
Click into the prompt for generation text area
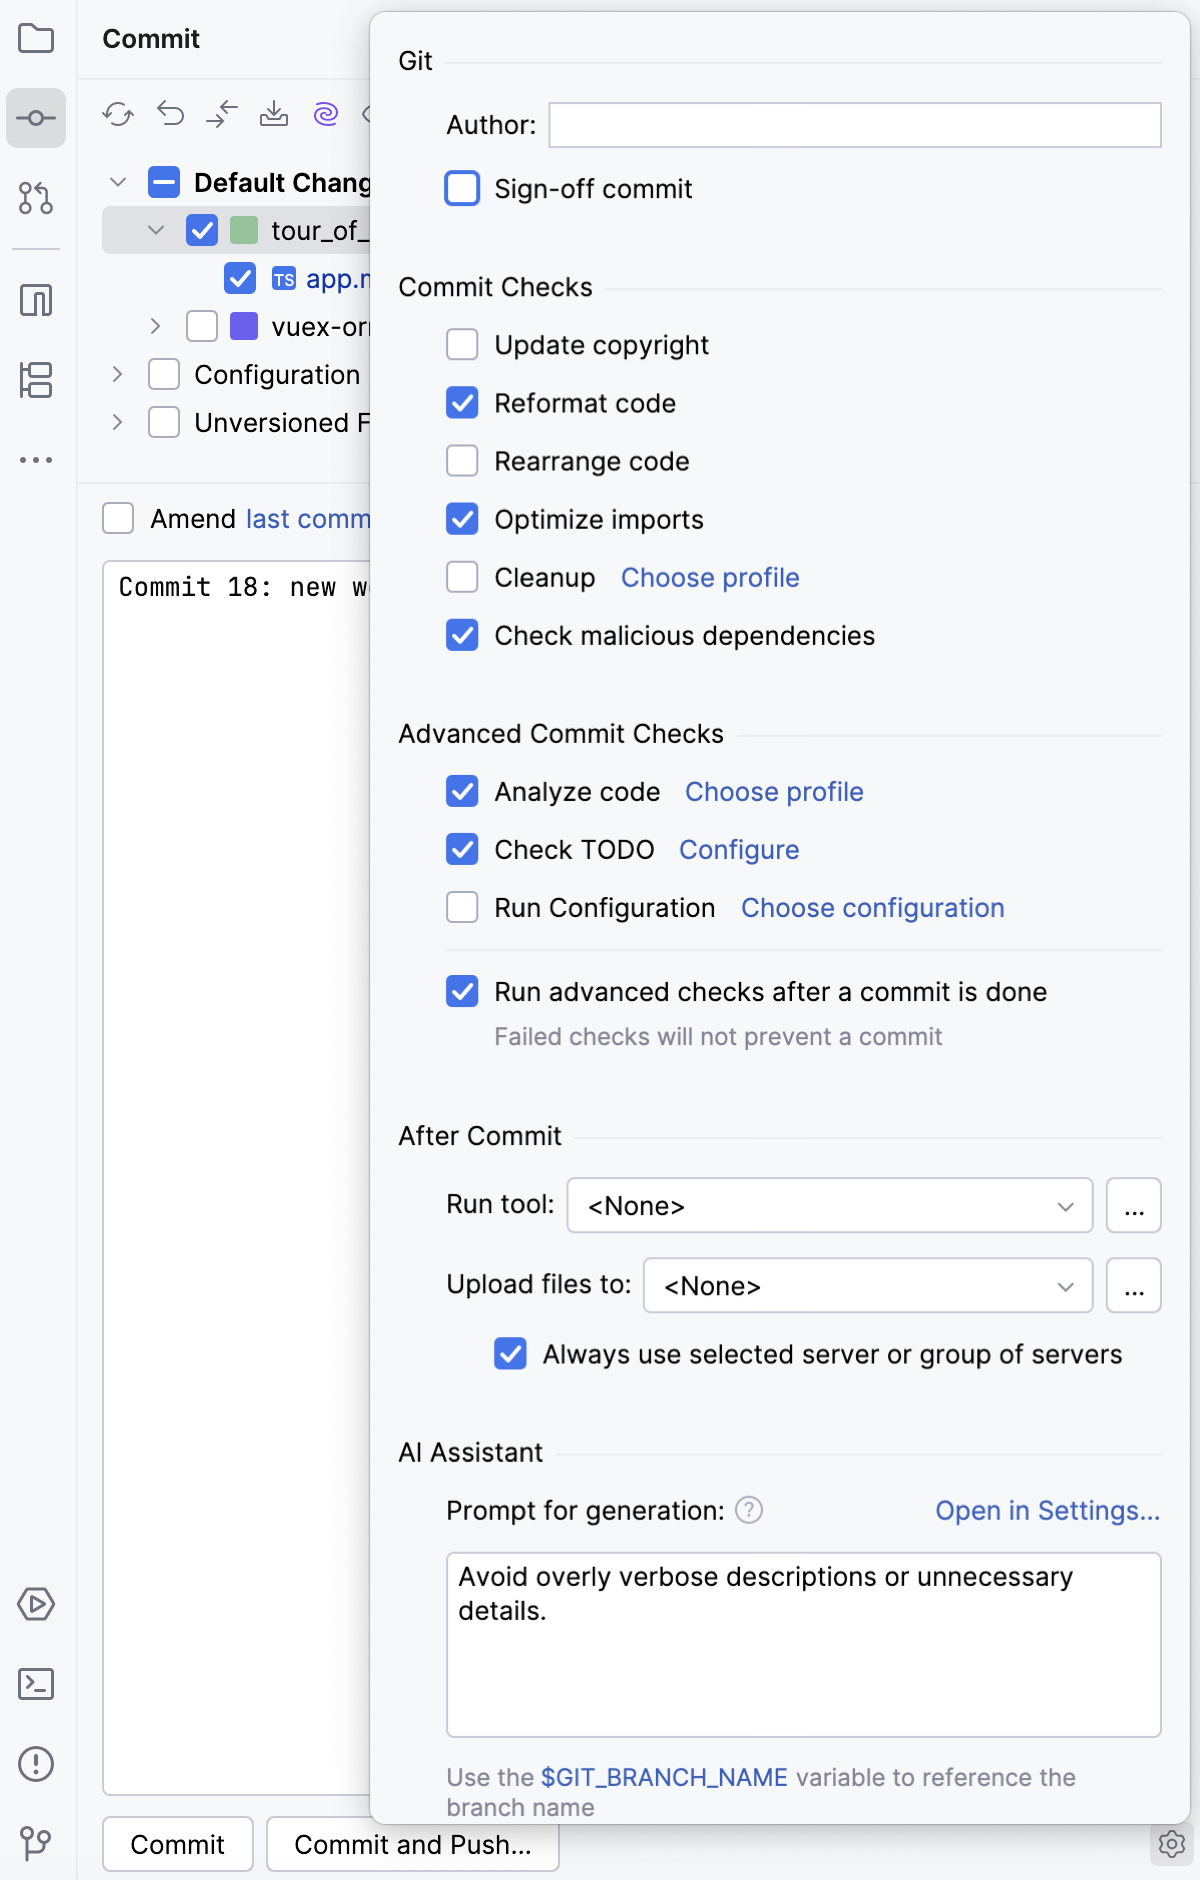tap(804, 1645)
